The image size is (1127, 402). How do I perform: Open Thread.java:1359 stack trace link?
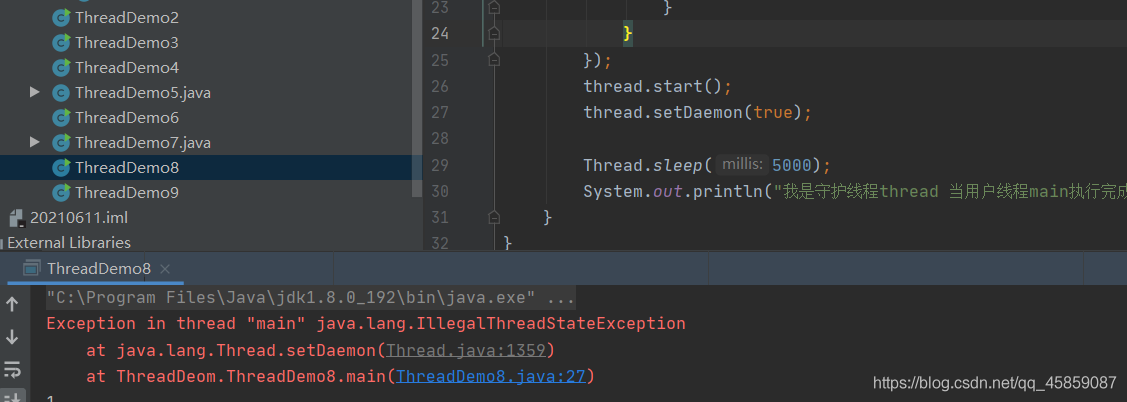(x=467, y=350)
